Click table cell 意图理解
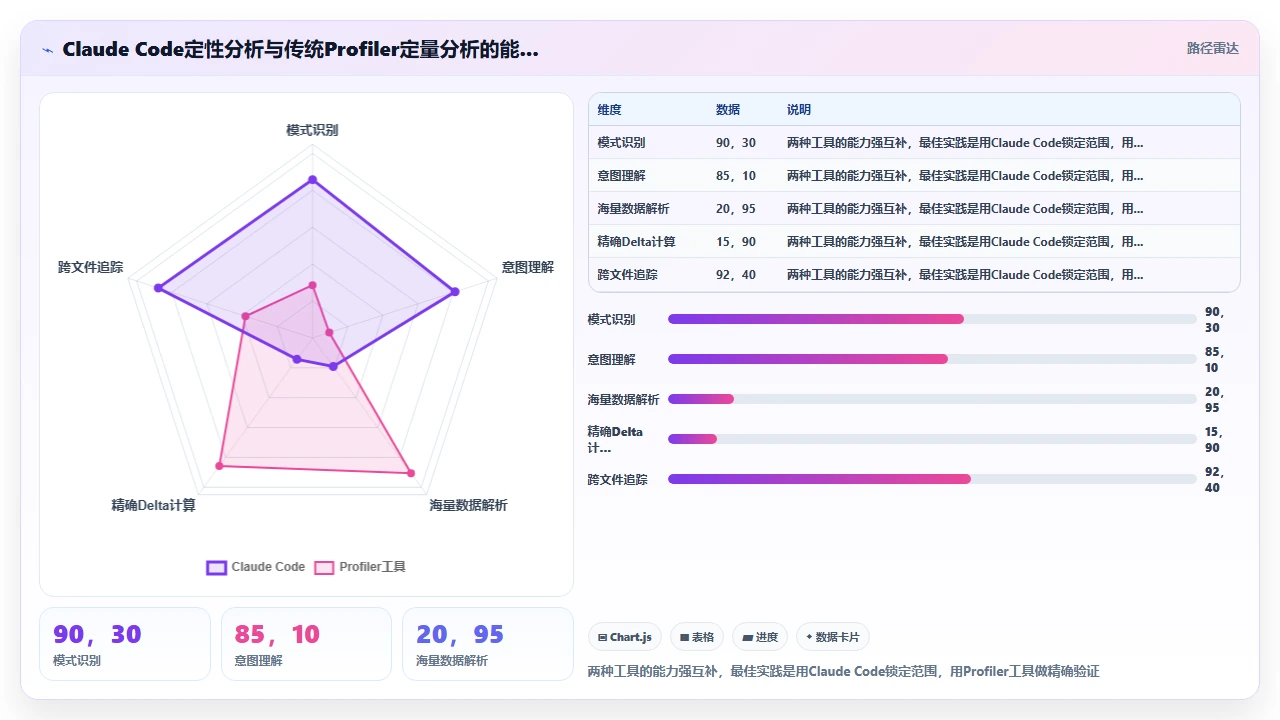 tap(622, 176)
